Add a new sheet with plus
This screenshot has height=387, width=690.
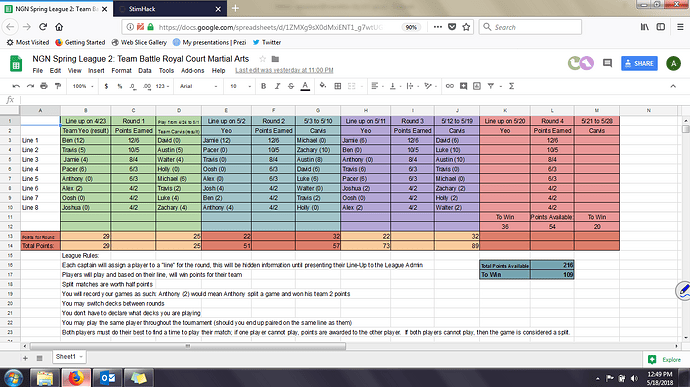click(25, 358)
